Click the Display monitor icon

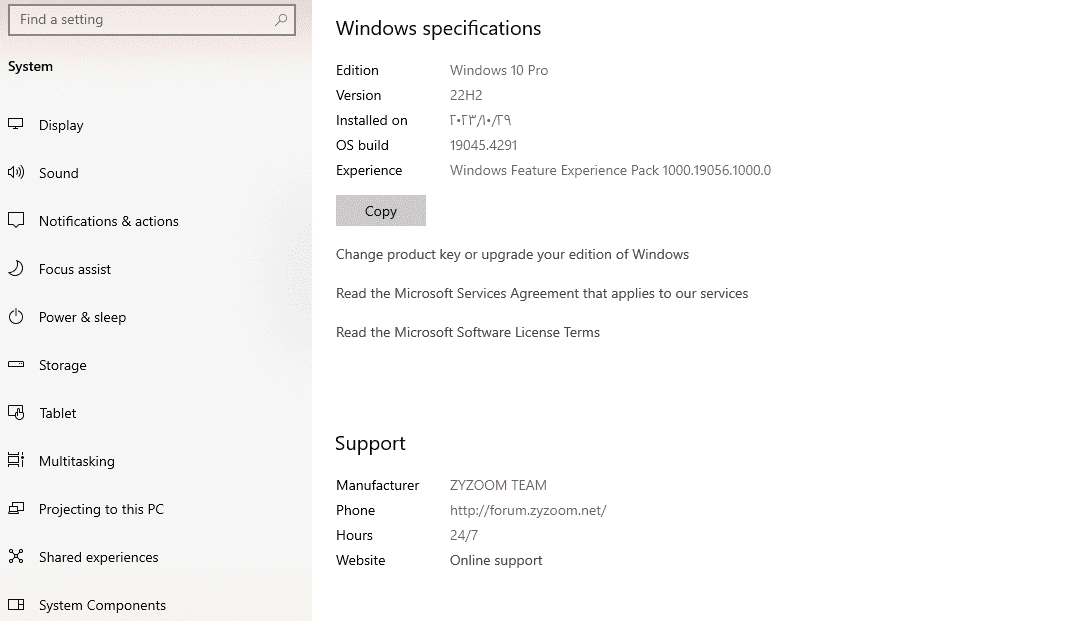(16, 125)
